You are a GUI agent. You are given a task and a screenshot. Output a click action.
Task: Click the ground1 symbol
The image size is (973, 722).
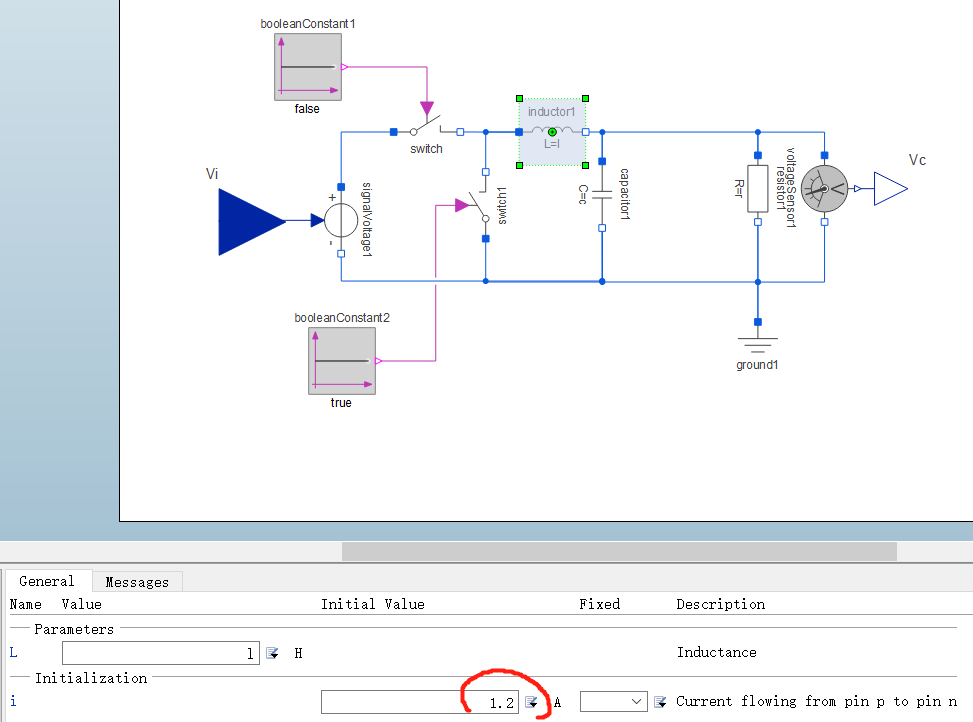click(x=758, y=339)
